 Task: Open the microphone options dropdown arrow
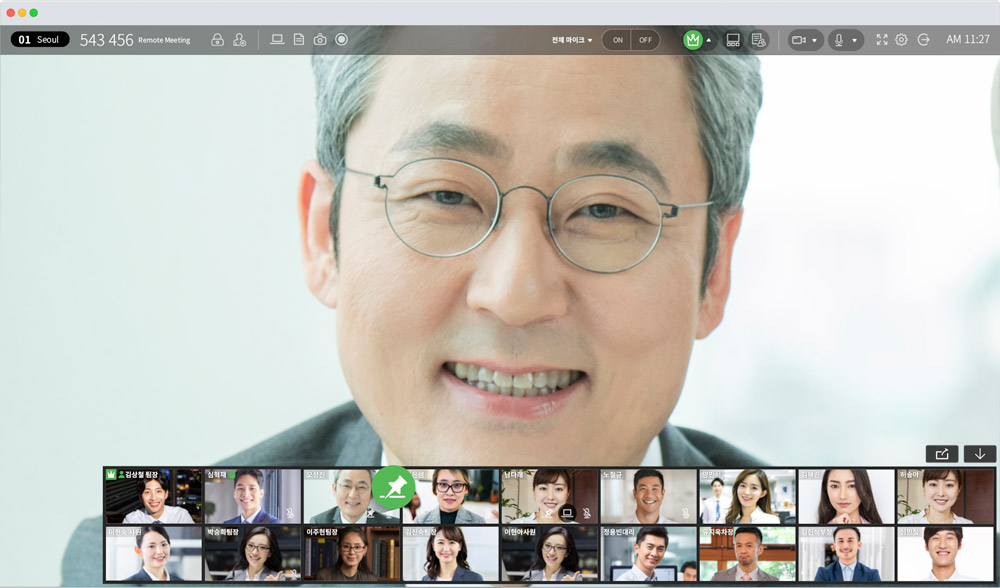tap(855, 41)
